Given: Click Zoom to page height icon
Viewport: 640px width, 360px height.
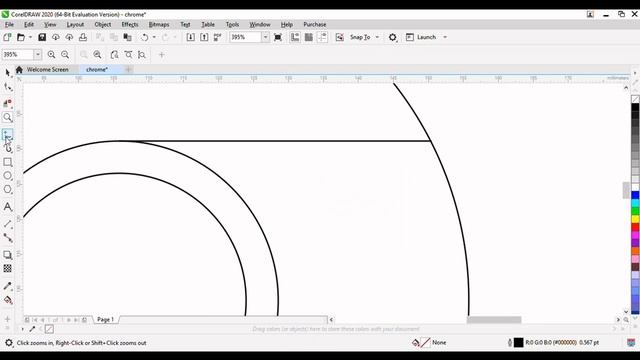Looking at the screenshot, I should click(142, 54).
